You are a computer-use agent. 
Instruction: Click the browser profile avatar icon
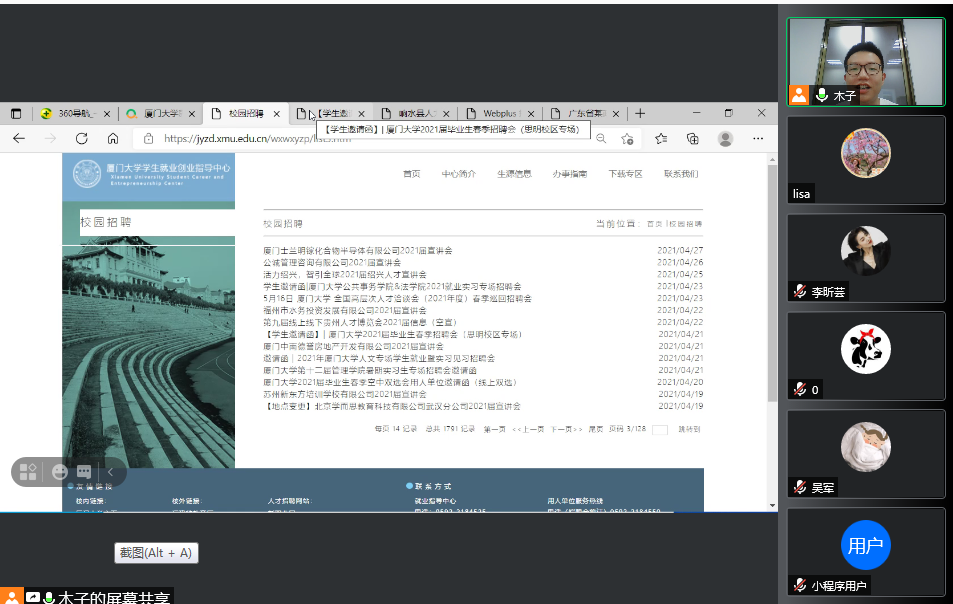click(725, 139)
